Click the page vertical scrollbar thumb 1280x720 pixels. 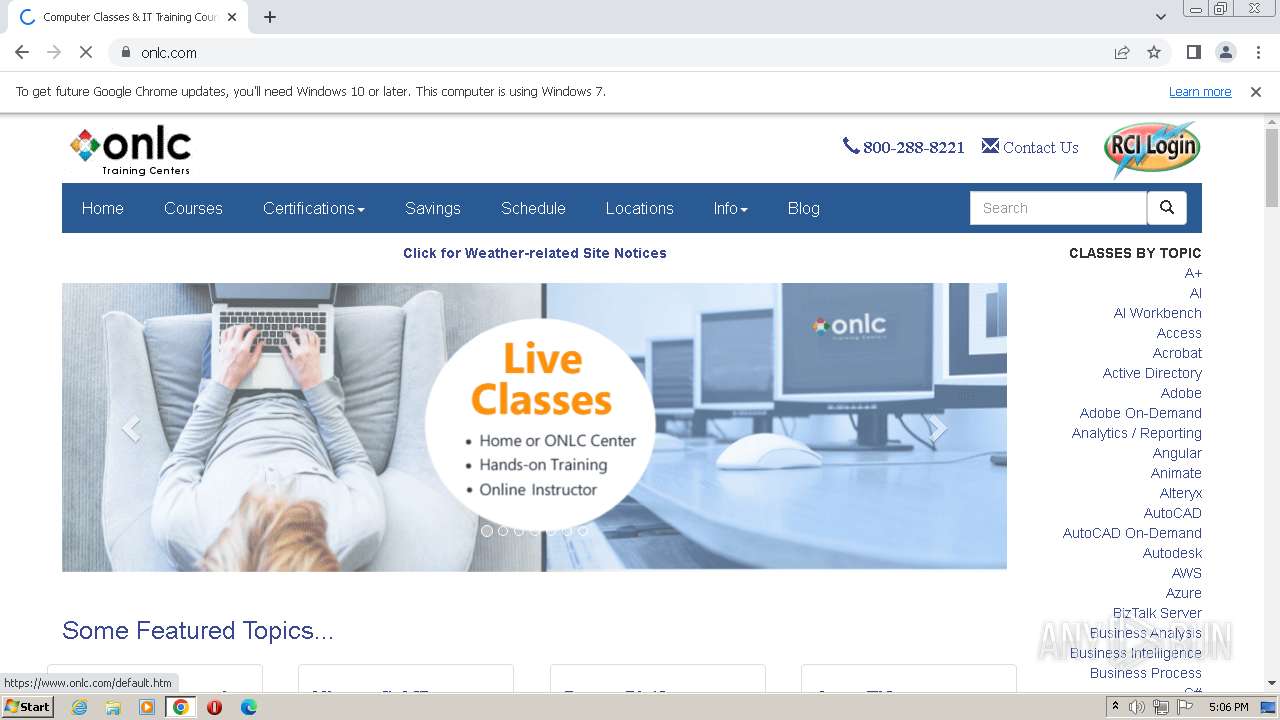coord(1272,168)
